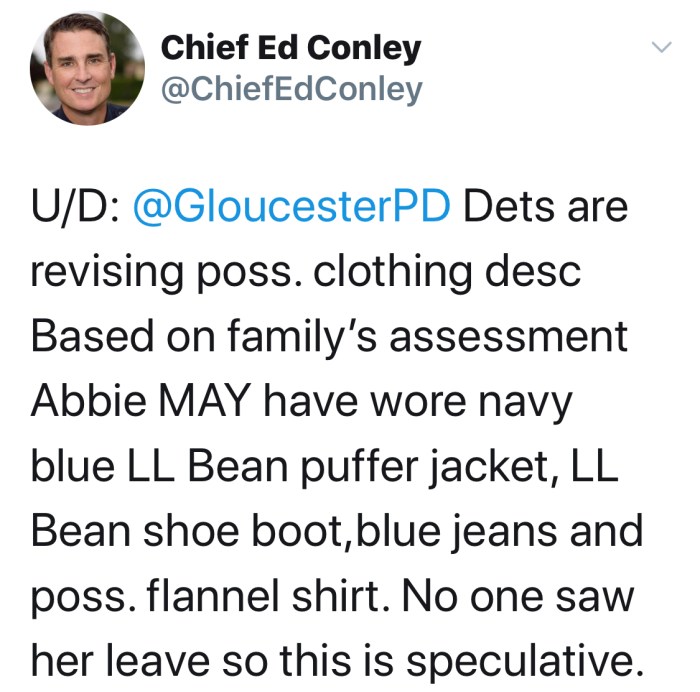Click the @ChiefEdConley handle
700x692 pixels.
291,90
